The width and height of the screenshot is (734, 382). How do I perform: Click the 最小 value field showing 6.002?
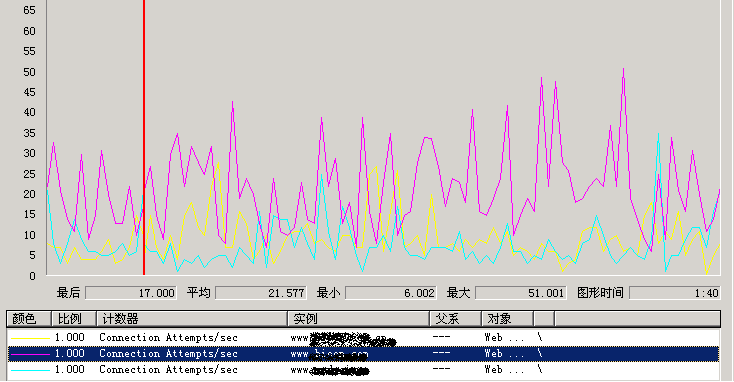391,293
